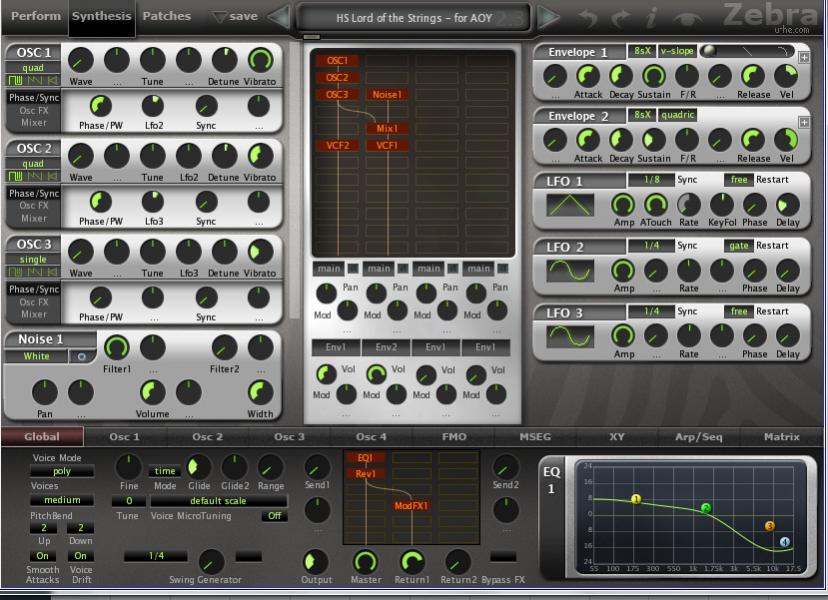This screenshot has width=828, height=600.
Task: Select OSC 1 Osc FX page
Action: 34,110
